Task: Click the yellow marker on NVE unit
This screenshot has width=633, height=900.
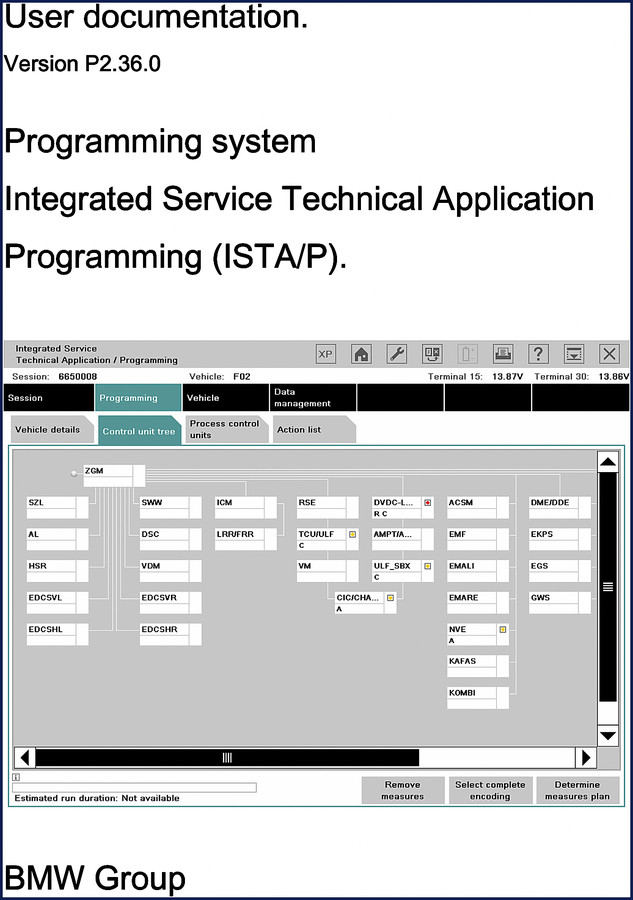Action: pos(503,629)
